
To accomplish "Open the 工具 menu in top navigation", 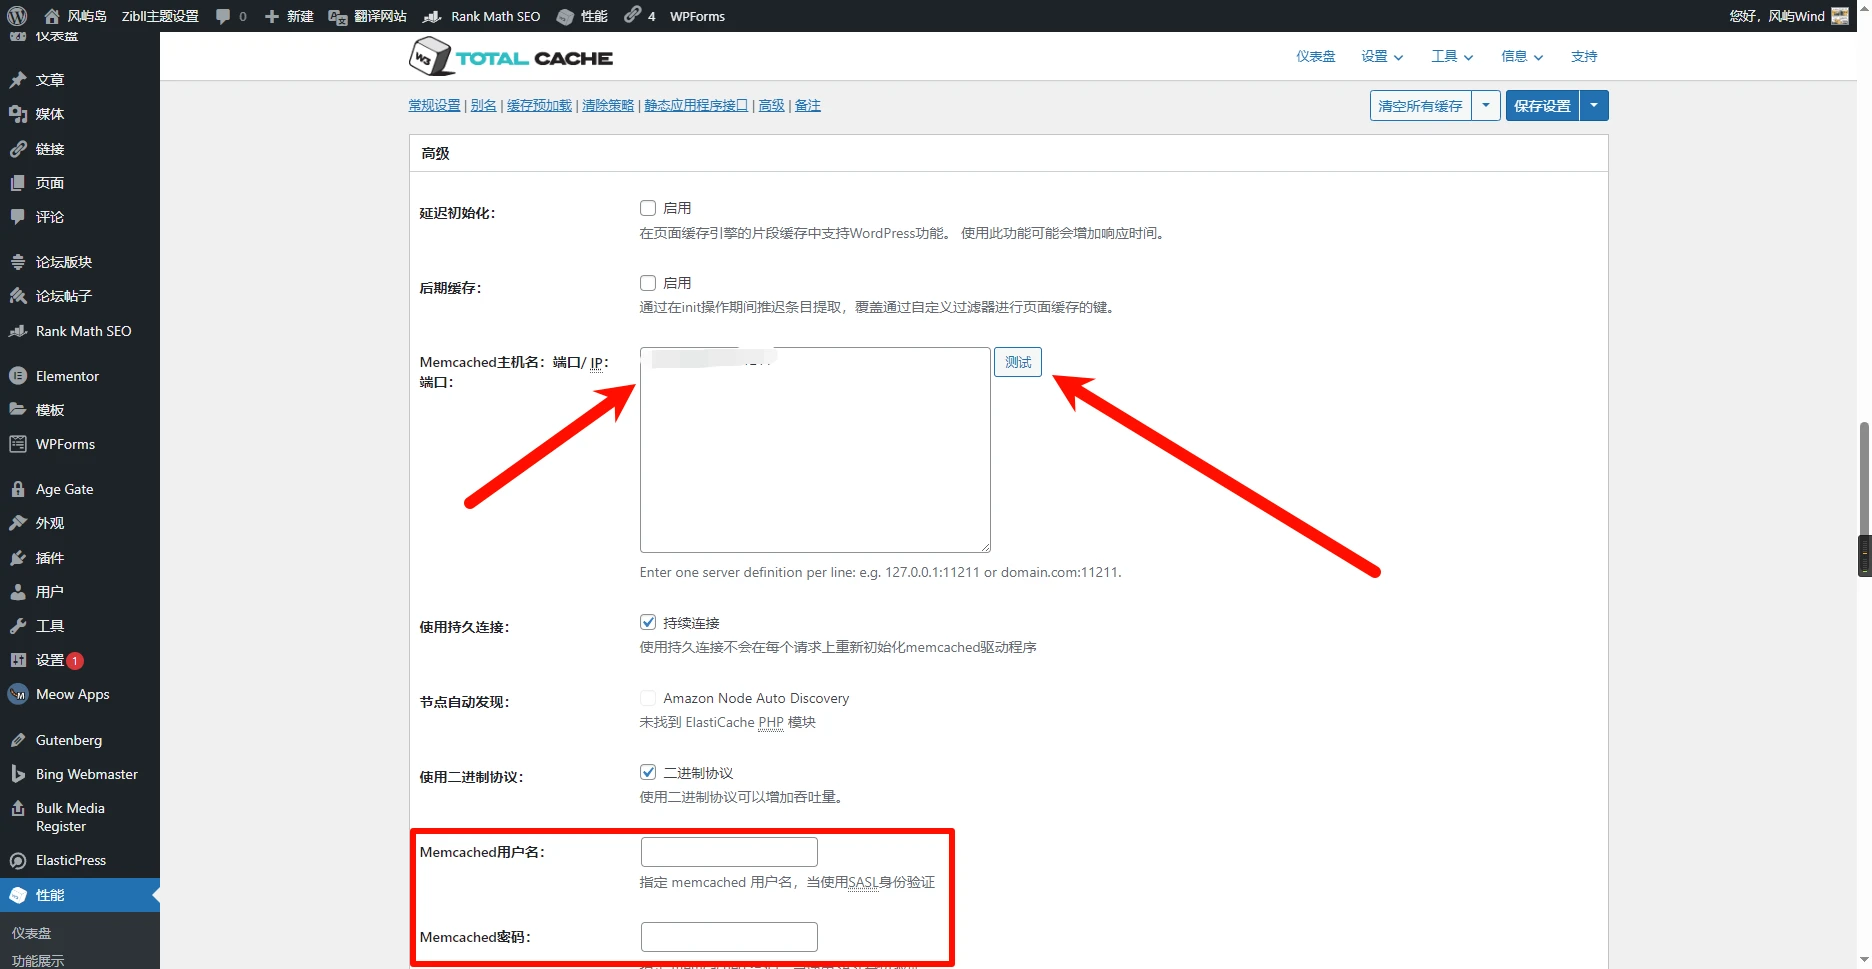I will click(1451, 57).
